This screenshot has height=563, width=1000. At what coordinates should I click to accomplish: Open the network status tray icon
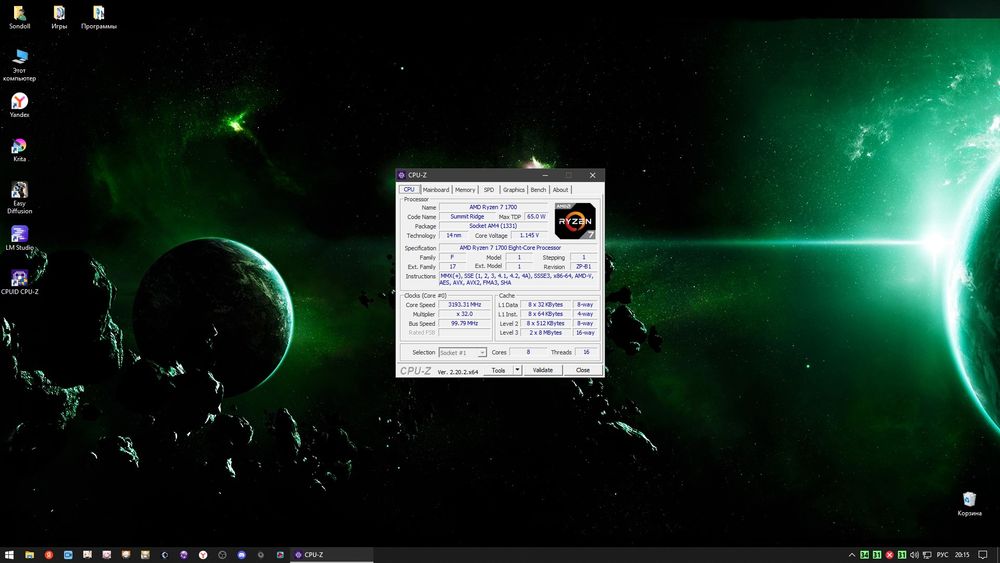point(927,555)
